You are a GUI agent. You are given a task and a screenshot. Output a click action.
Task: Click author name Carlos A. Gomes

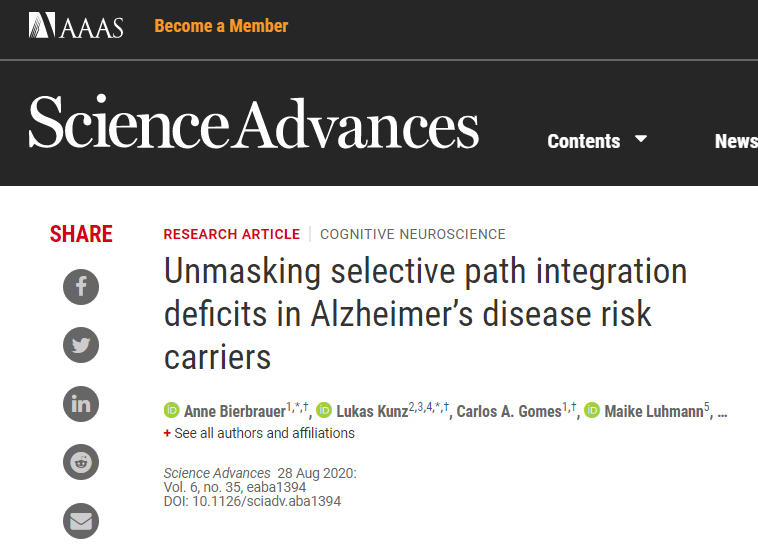click(x=509, y=412)
